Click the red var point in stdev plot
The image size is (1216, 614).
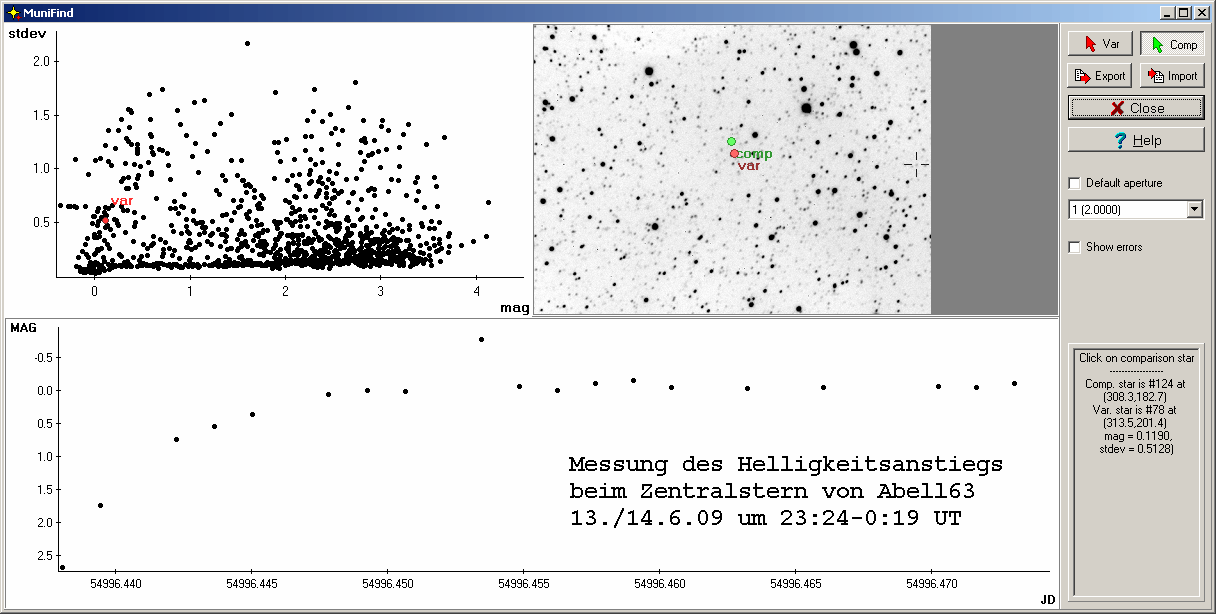(x=105, y=220)
